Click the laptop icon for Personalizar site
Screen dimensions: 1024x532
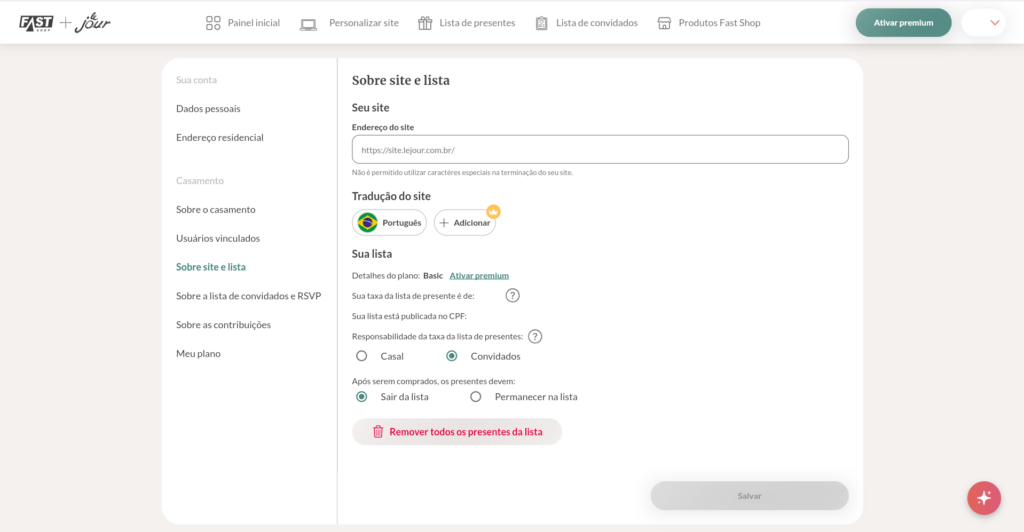308,24
